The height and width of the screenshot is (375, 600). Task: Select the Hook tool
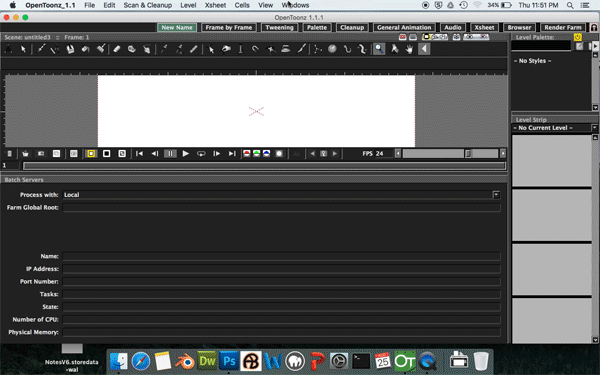(x=347, y=49)
